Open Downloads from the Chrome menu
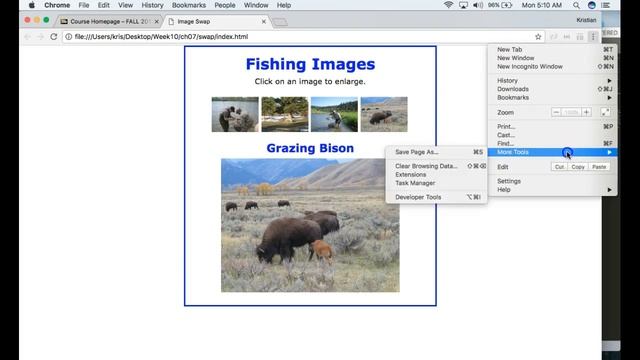The height and width of the screenshot is (360, 640). point(553,89)
